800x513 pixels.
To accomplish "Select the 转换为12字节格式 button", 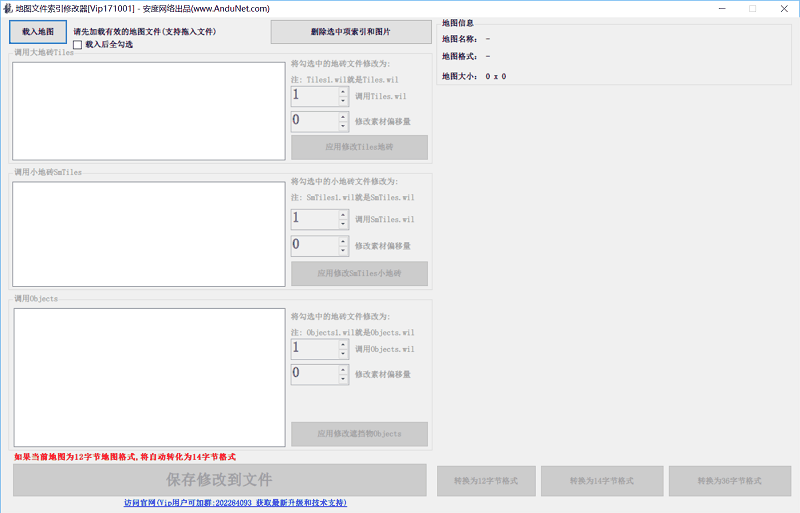I will [486, 481].
